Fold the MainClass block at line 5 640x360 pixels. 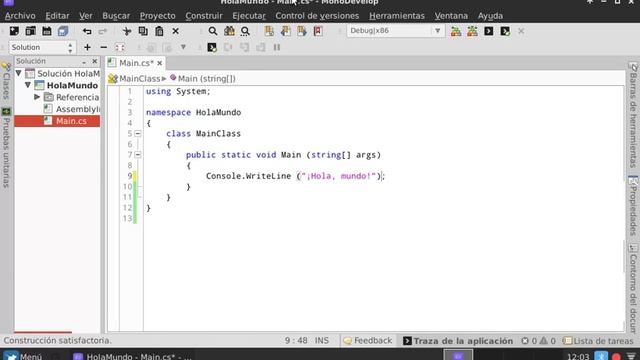pos(138,133)
